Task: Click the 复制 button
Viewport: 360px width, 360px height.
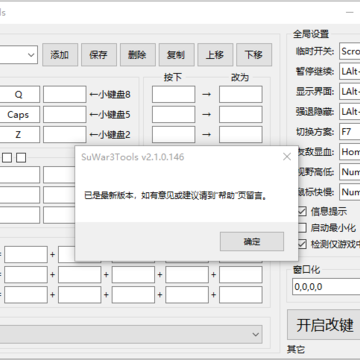Action: 176,55
